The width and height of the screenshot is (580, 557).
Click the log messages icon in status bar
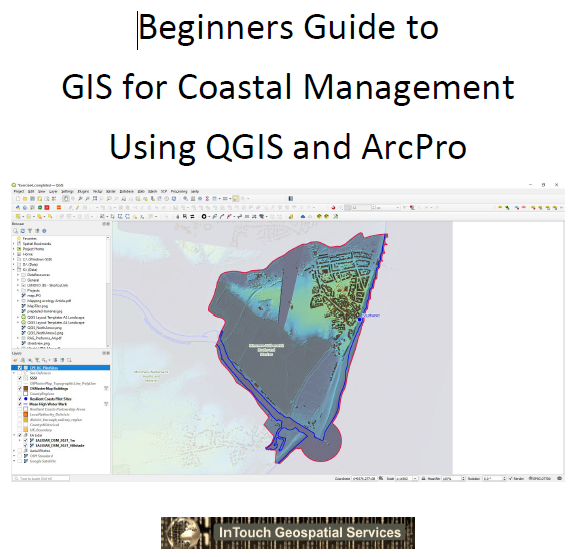(x=559, y=478)
